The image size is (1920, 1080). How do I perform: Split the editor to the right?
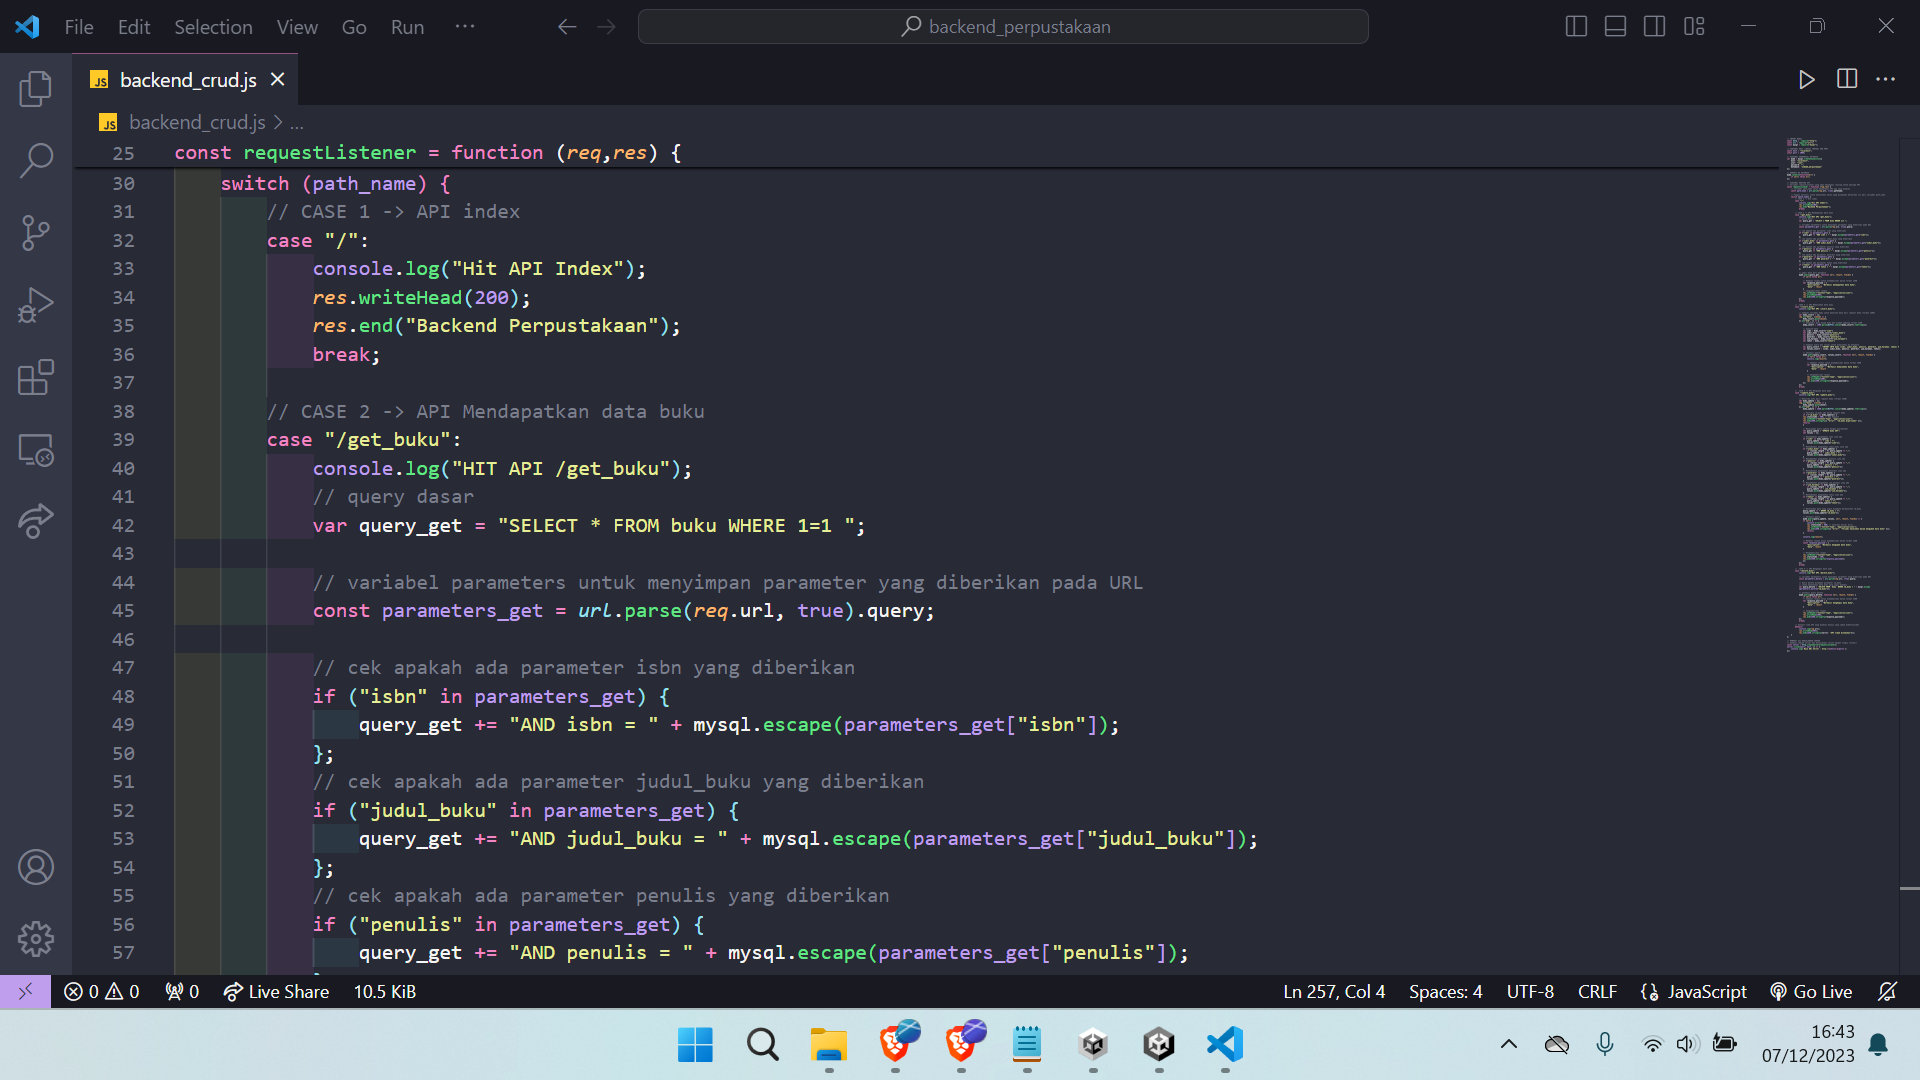point(1847,79)
